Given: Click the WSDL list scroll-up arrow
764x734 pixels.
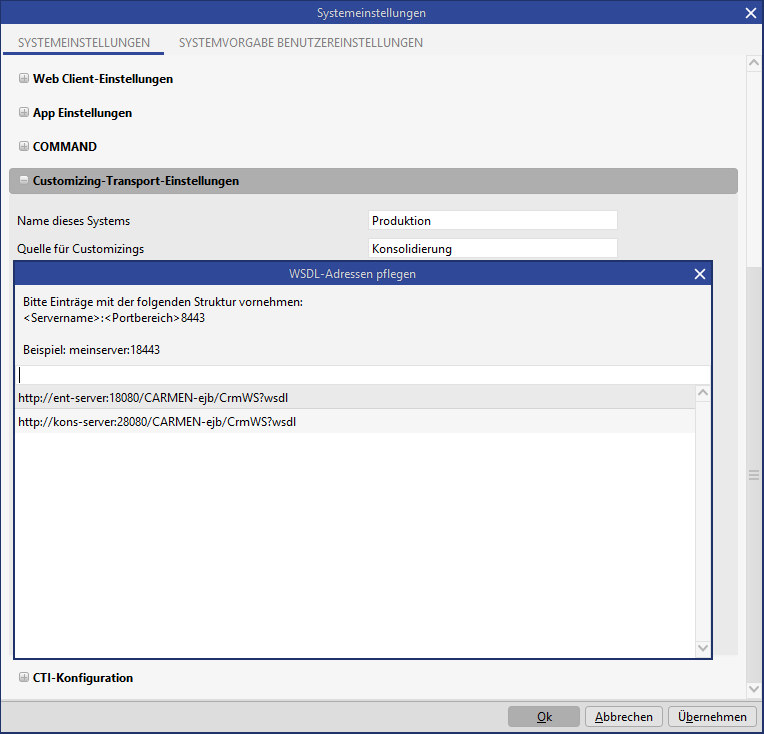Looking at the screenshot, I should (703, 394).
